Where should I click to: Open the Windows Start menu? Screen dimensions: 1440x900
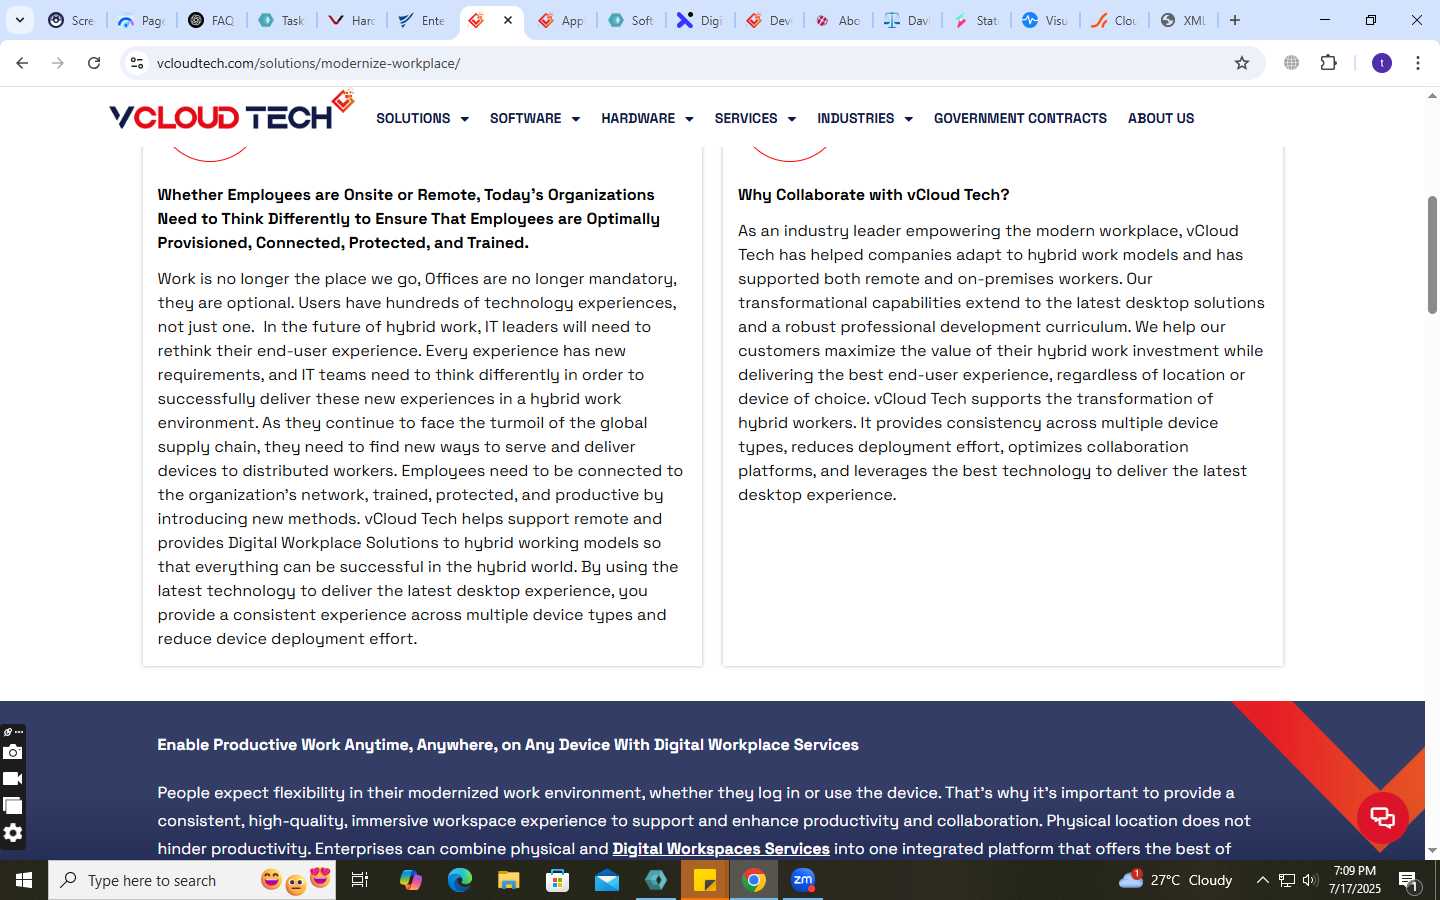point(24,880)
